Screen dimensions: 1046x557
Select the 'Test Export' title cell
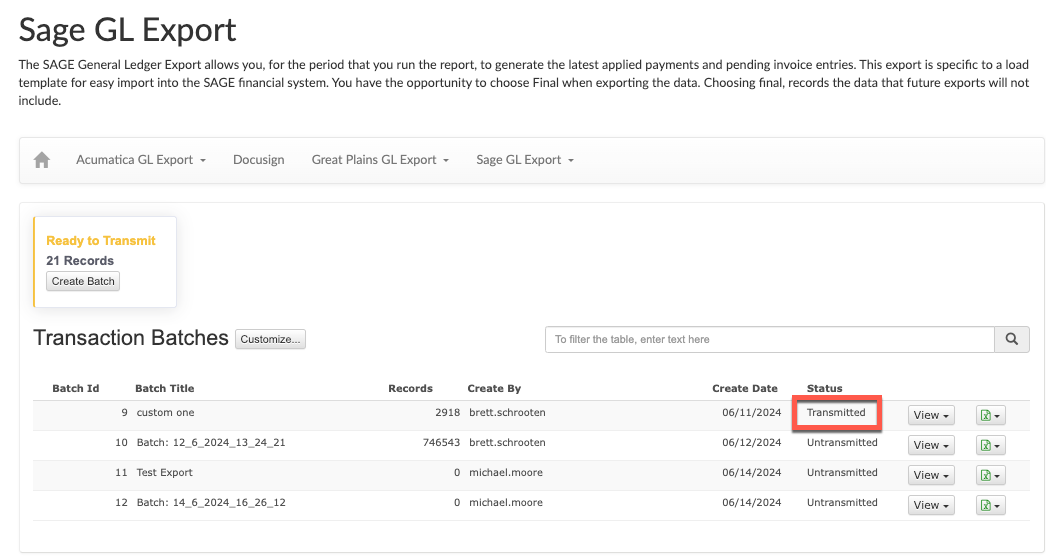point(164,473)
